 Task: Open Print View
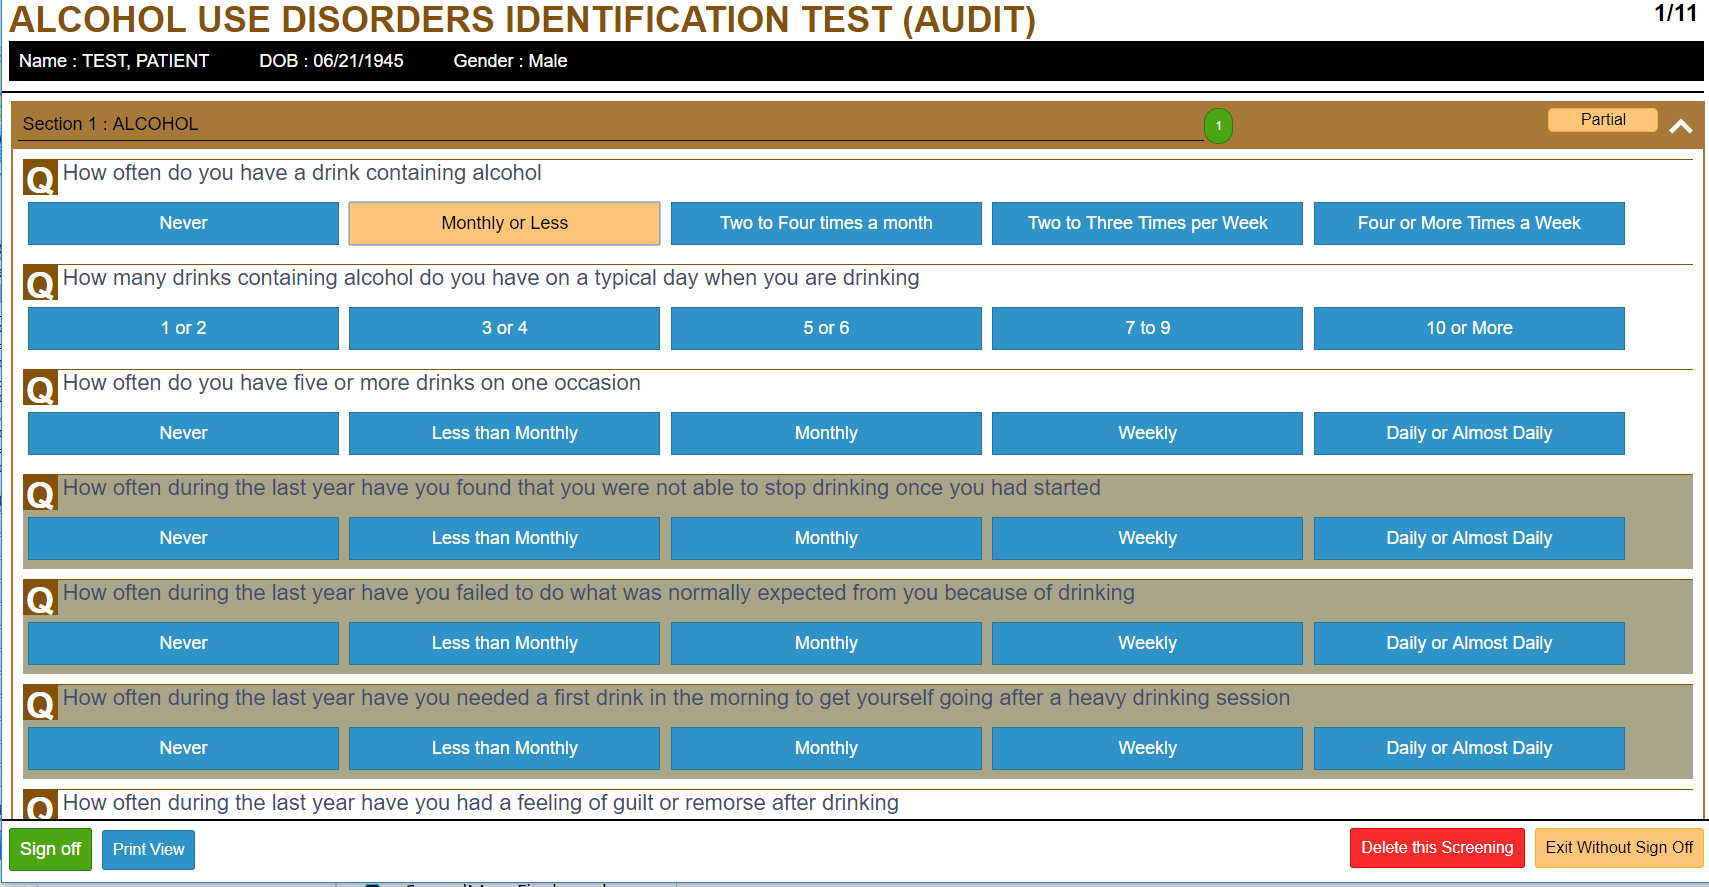148,849
